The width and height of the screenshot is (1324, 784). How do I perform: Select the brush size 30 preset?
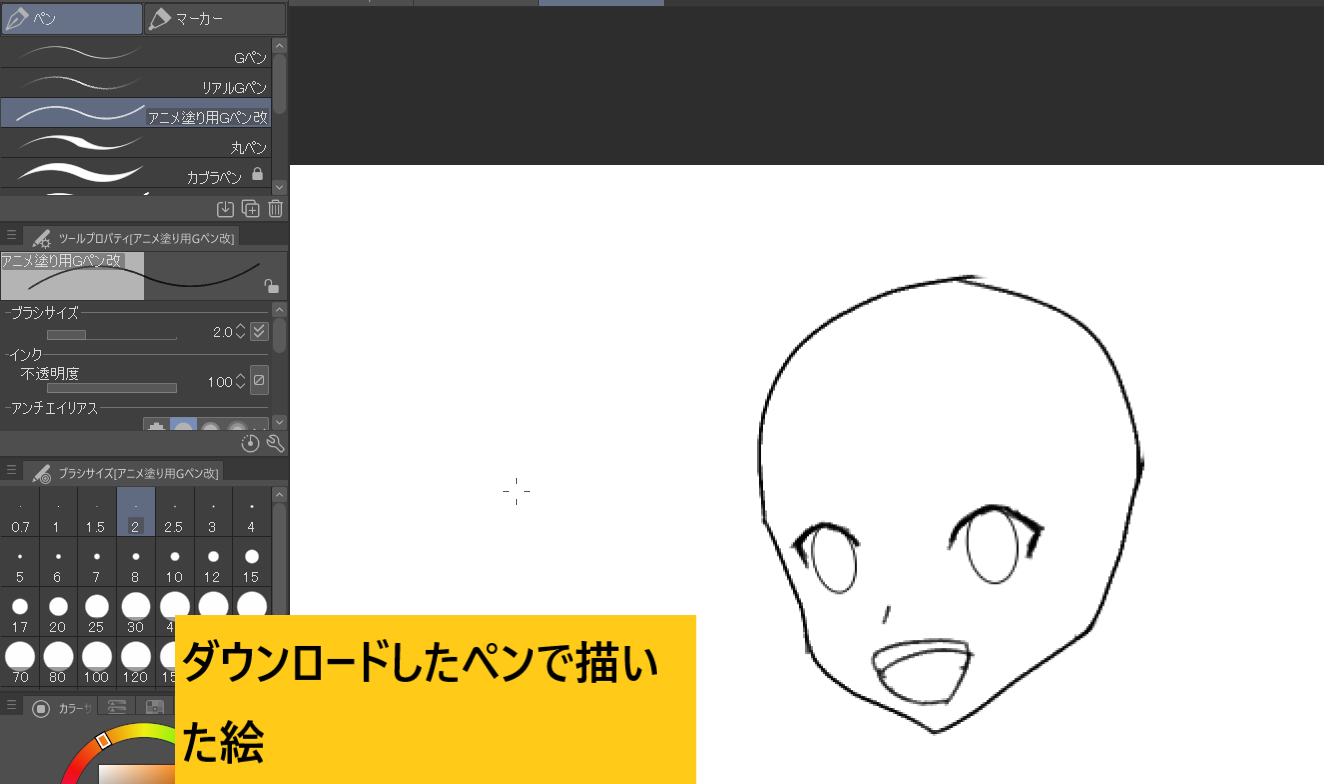(134, 609)
